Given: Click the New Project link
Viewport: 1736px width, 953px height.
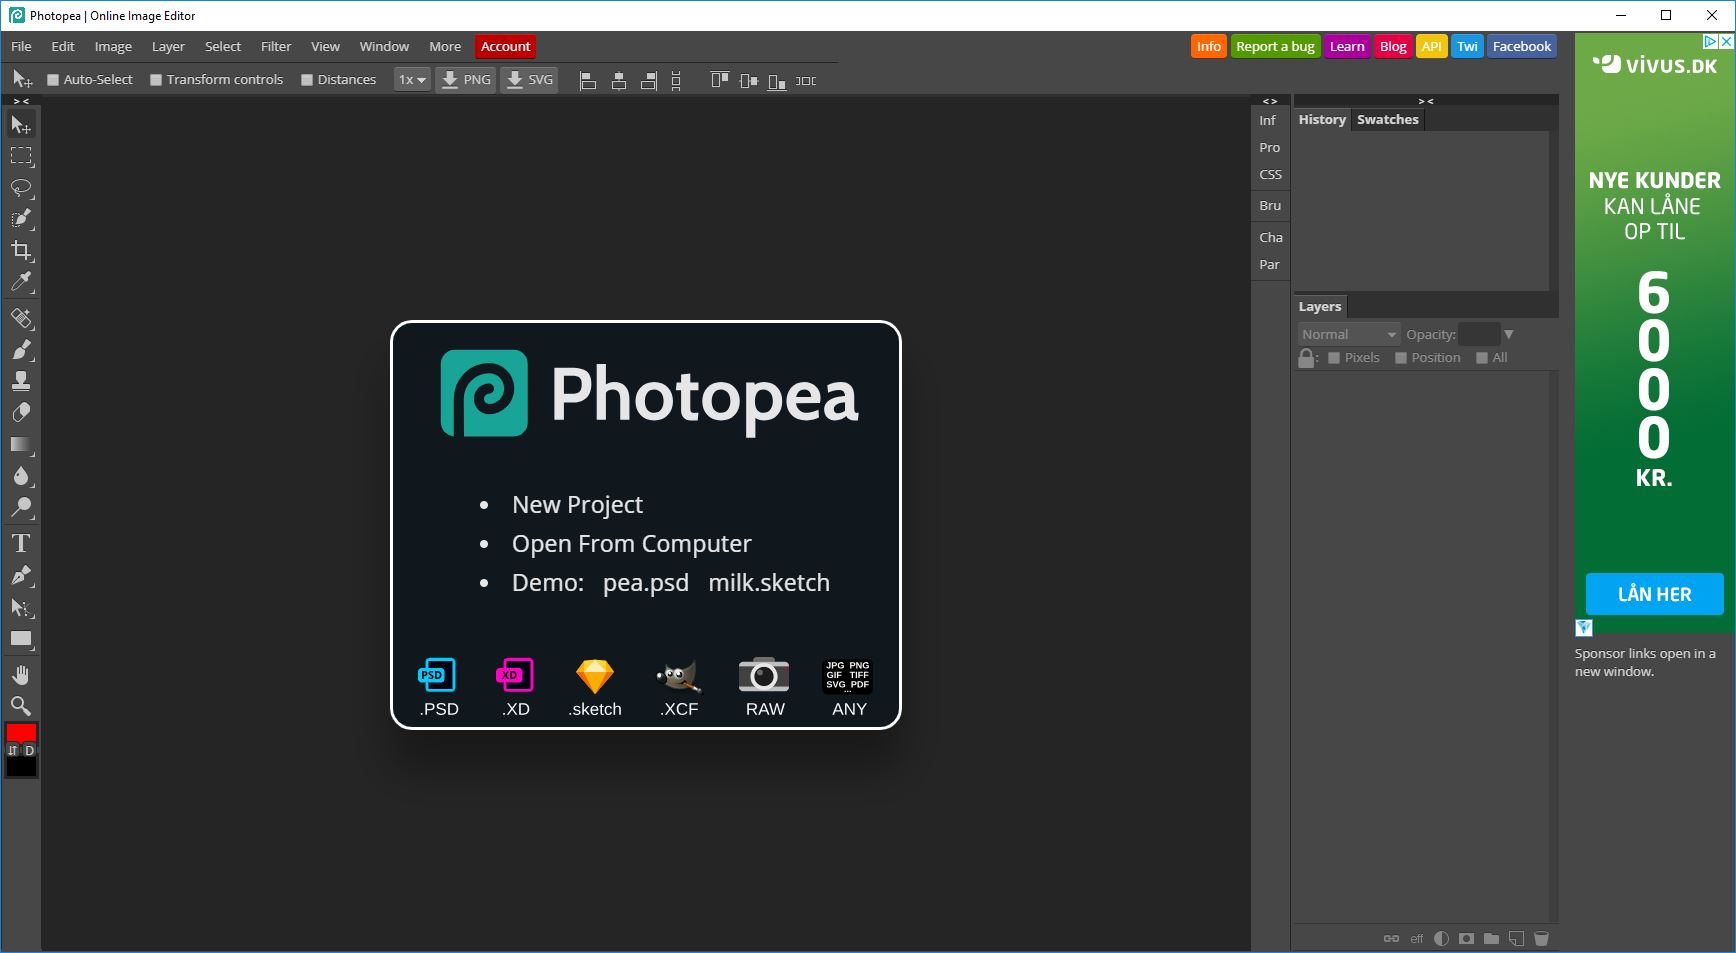Looking at the screenshot, I should (577, 505).
